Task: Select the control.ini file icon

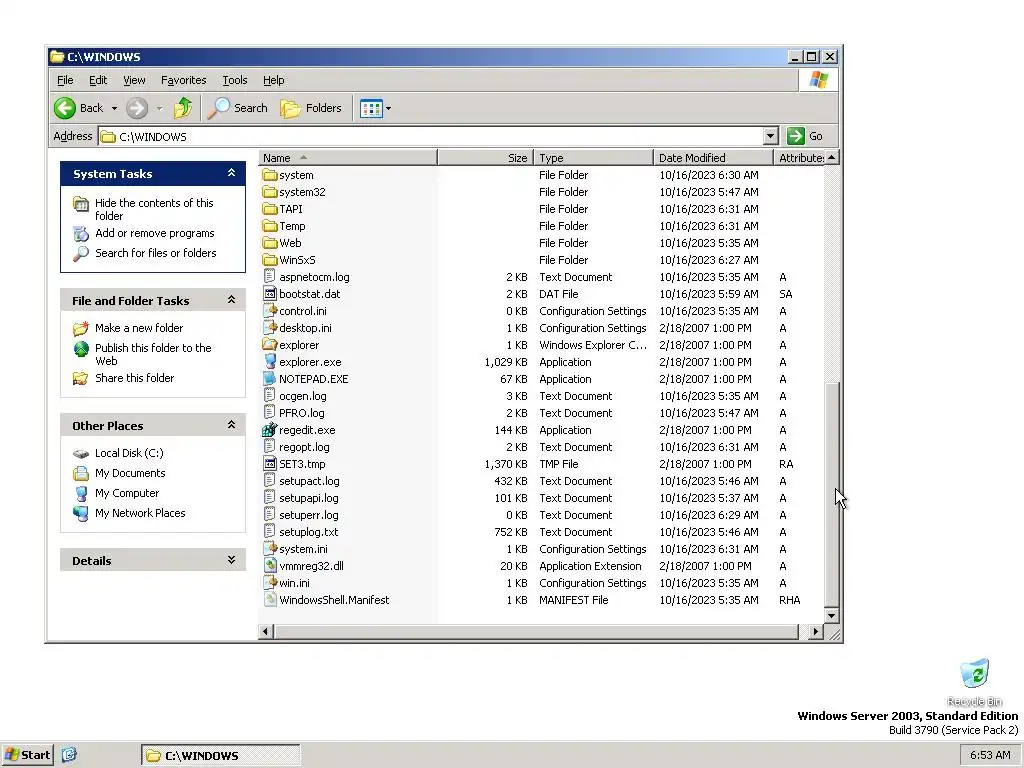Action: click(270, 311)
